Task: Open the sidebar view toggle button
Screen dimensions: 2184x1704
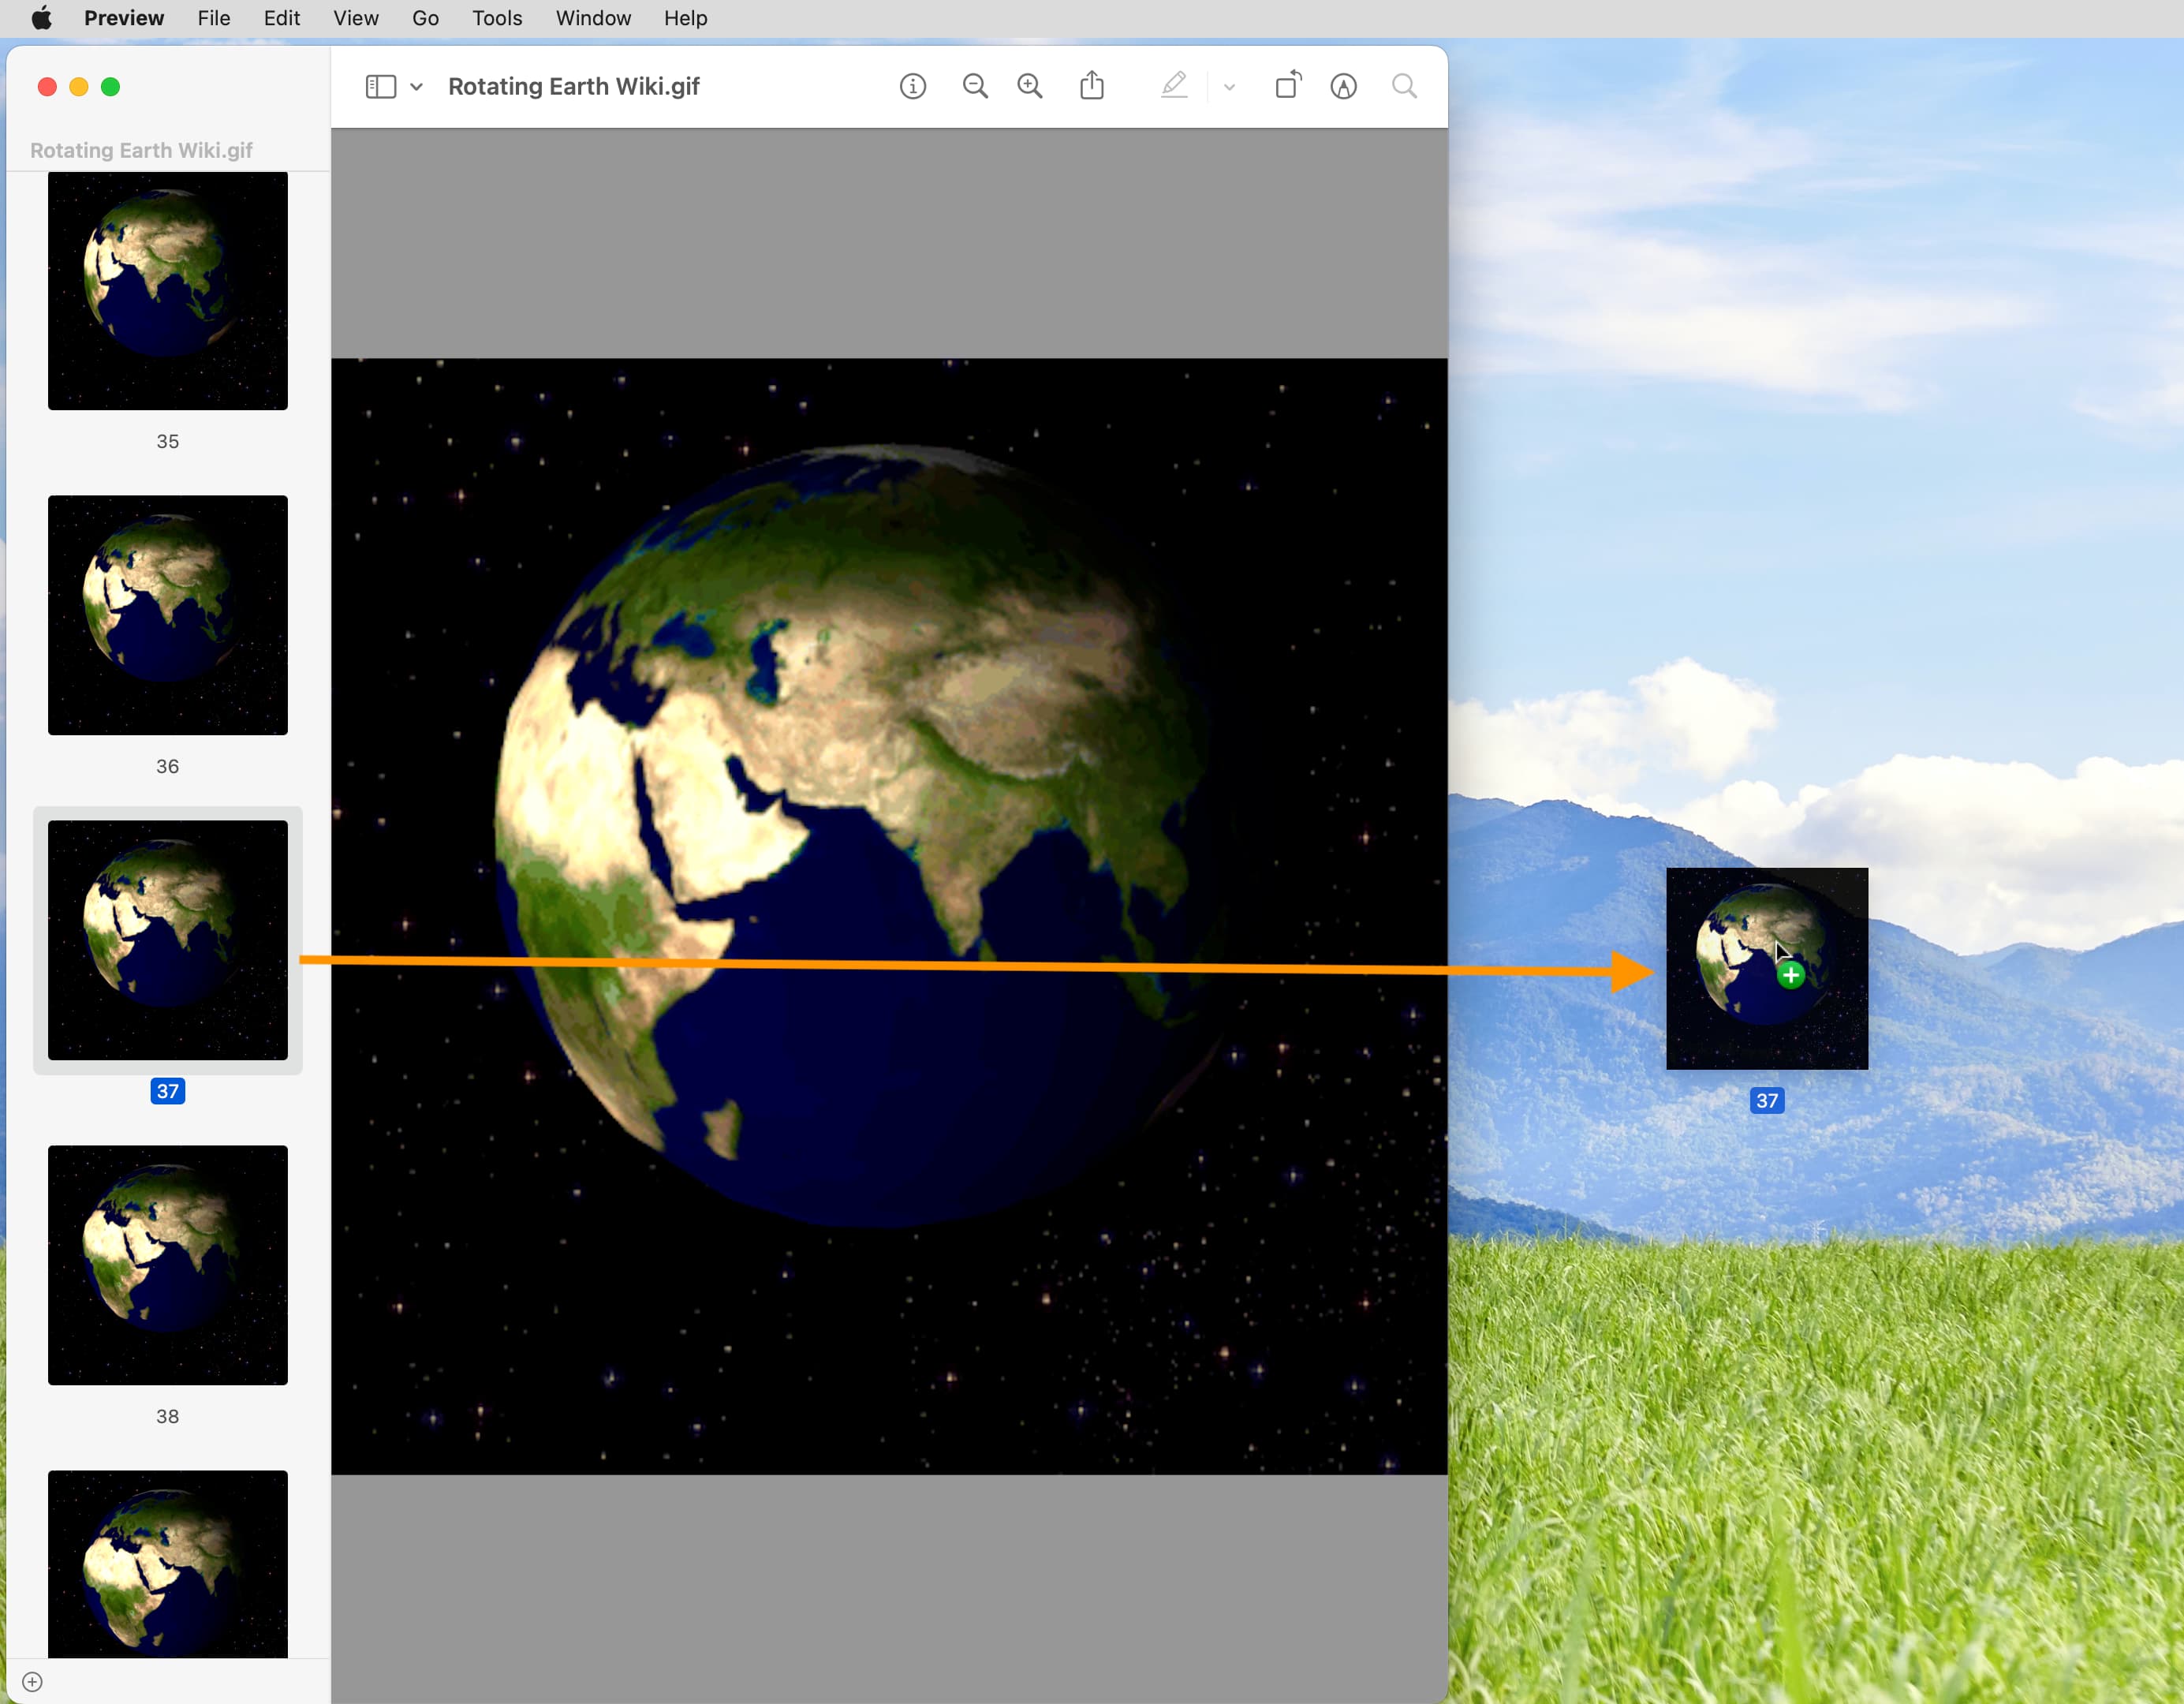Action: [x=381, y=87]
